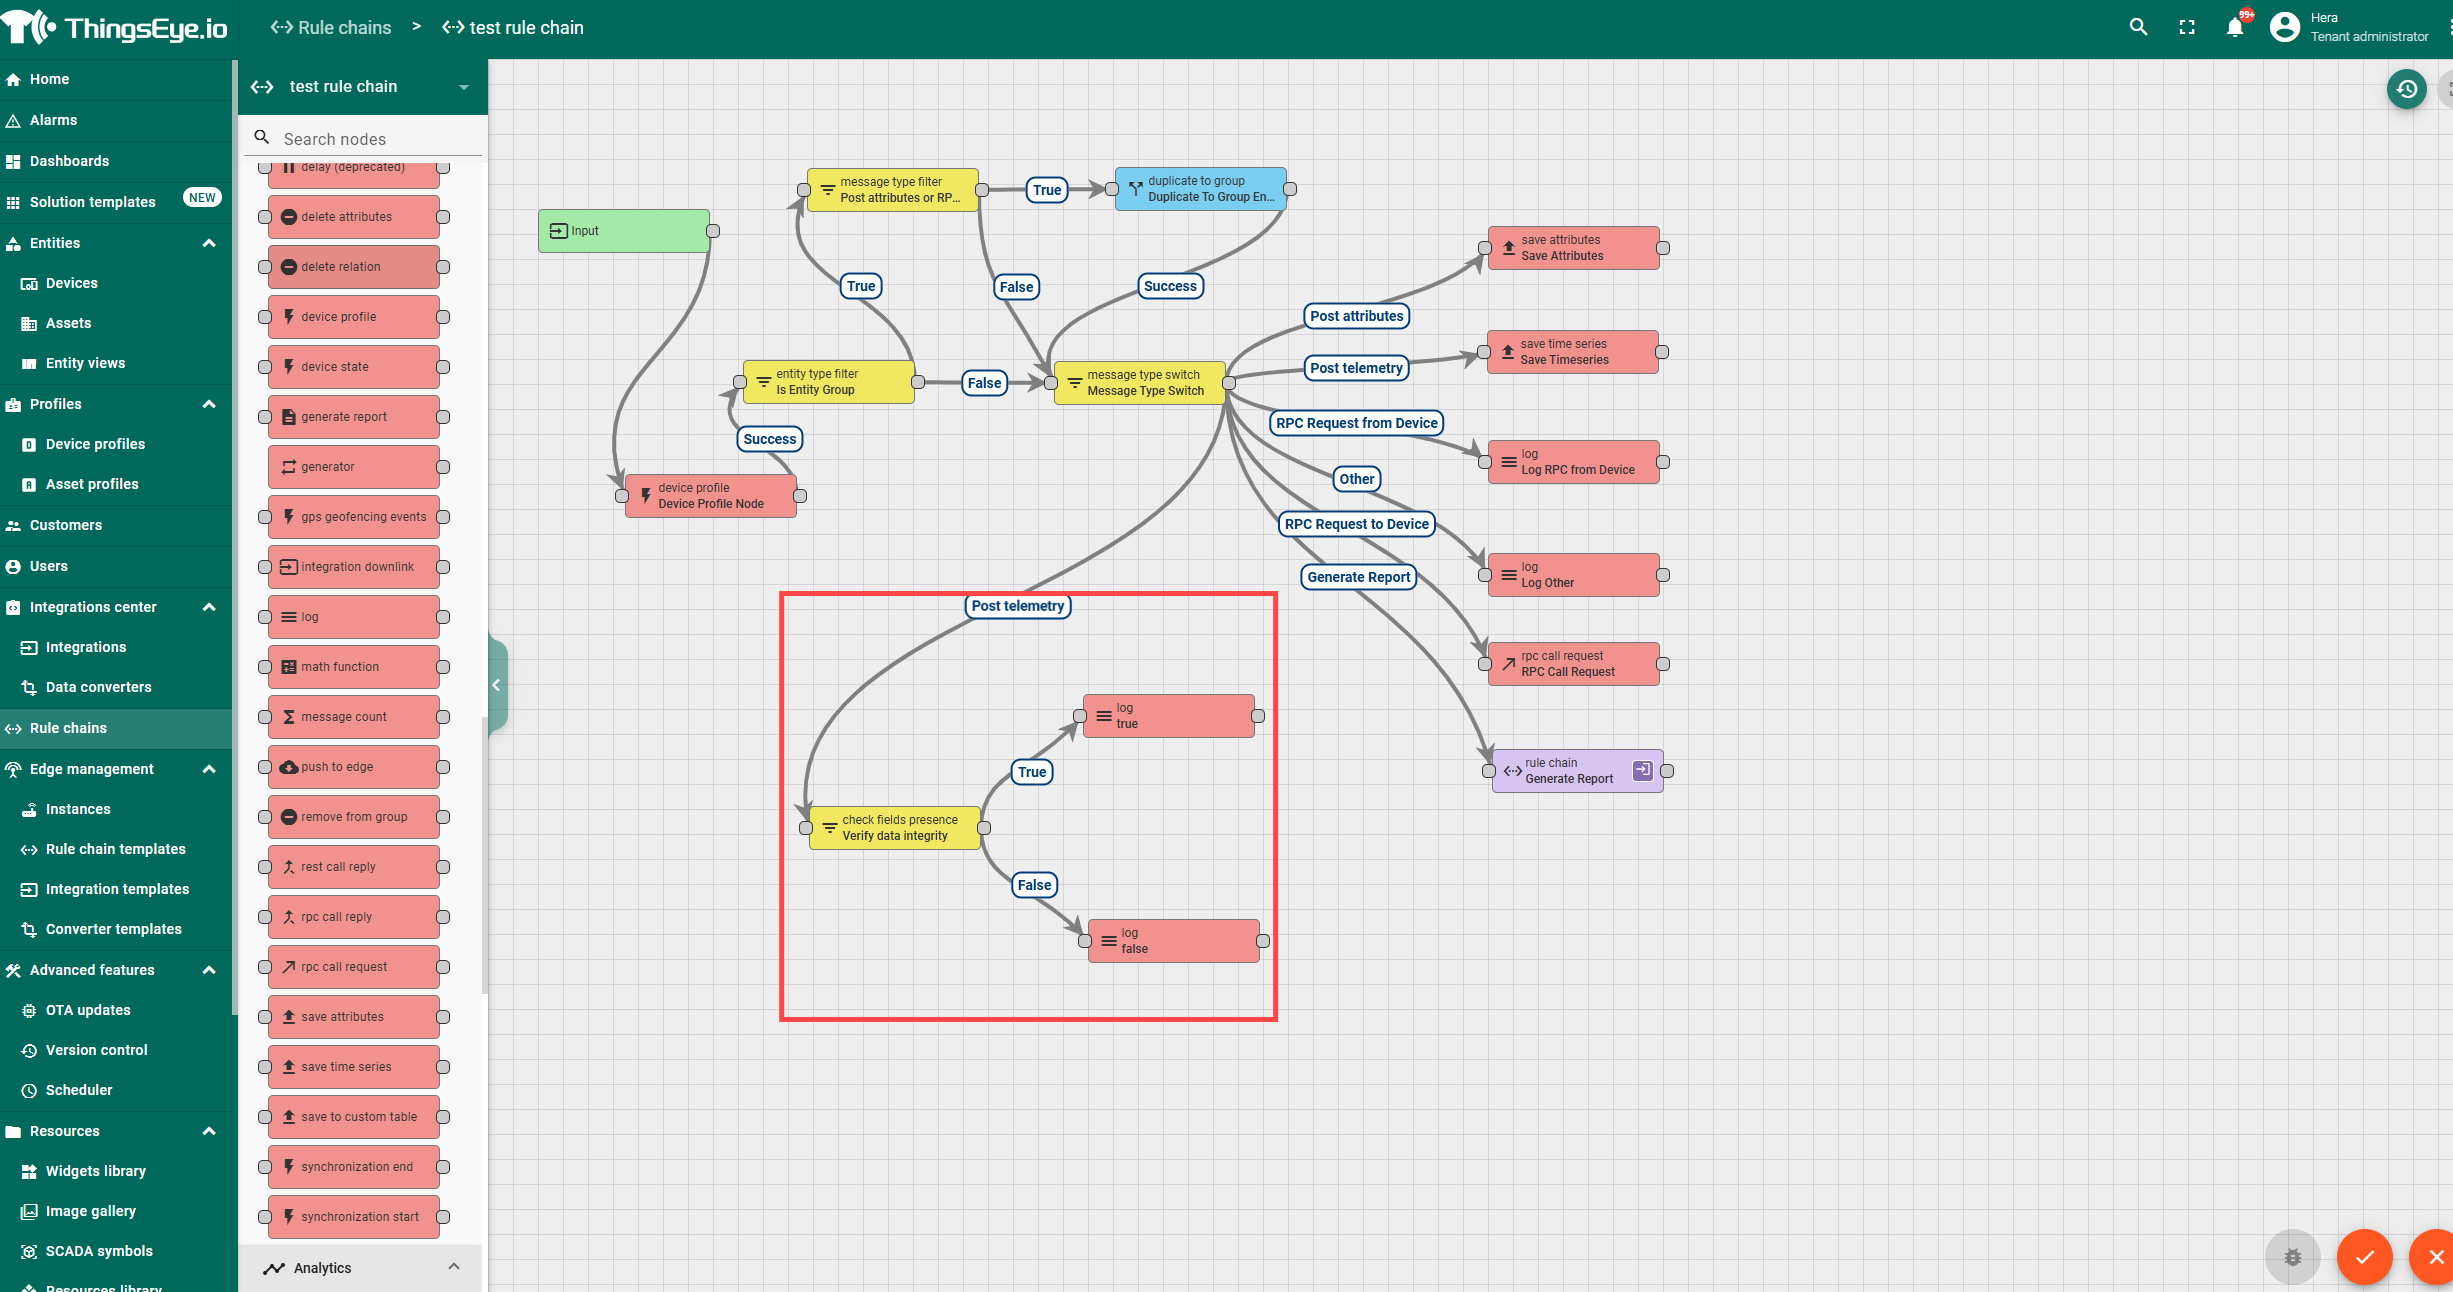Select the Message Type Switch node
This screenshot has width=2453, height=1292.
(1140, 383)
